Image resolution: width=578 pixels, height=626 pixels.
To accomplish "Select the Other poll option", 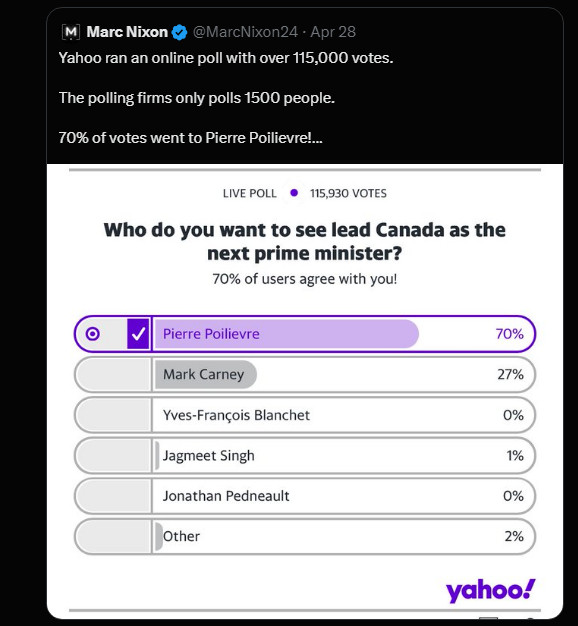I will pos(305,536).
